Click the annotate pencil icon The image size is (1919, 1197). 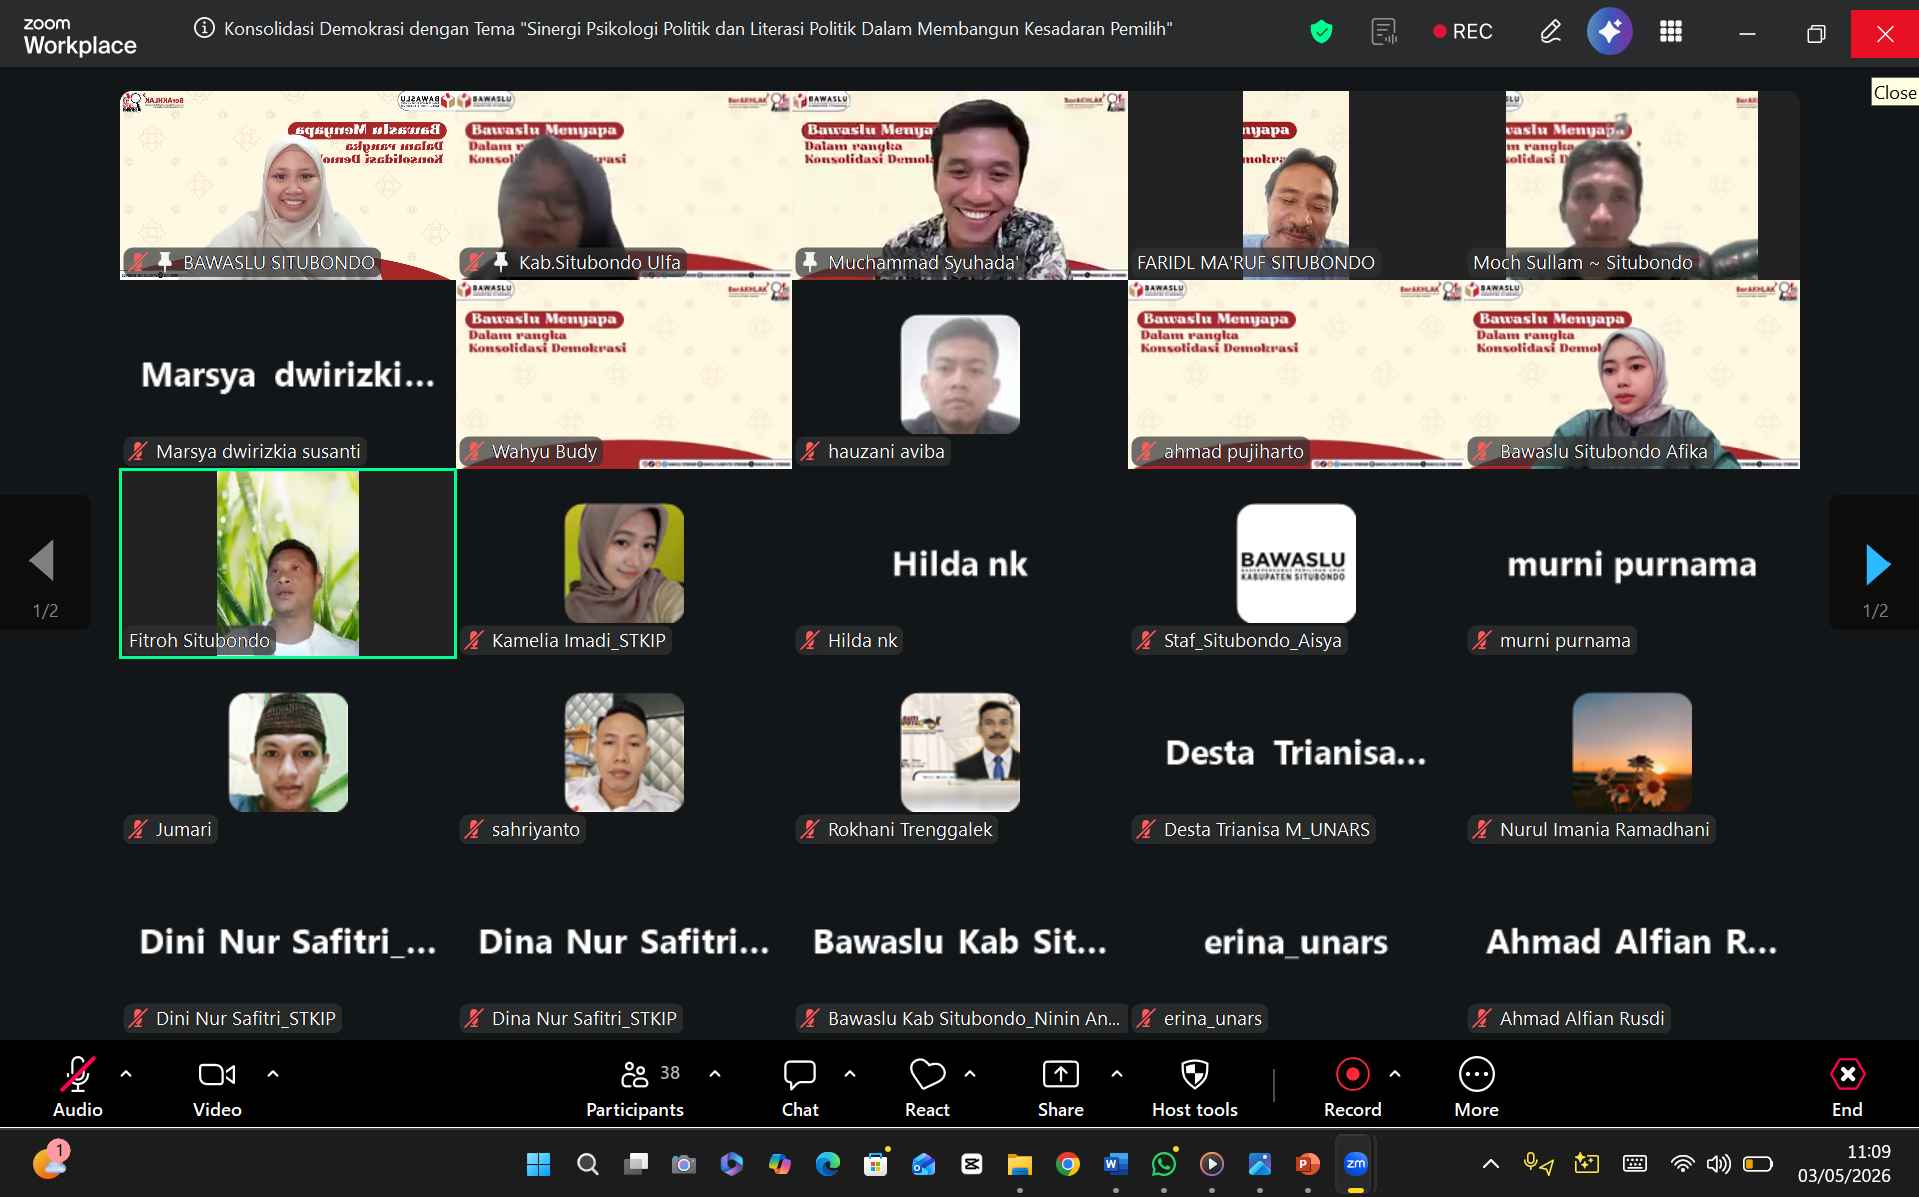click(1550, 32)
